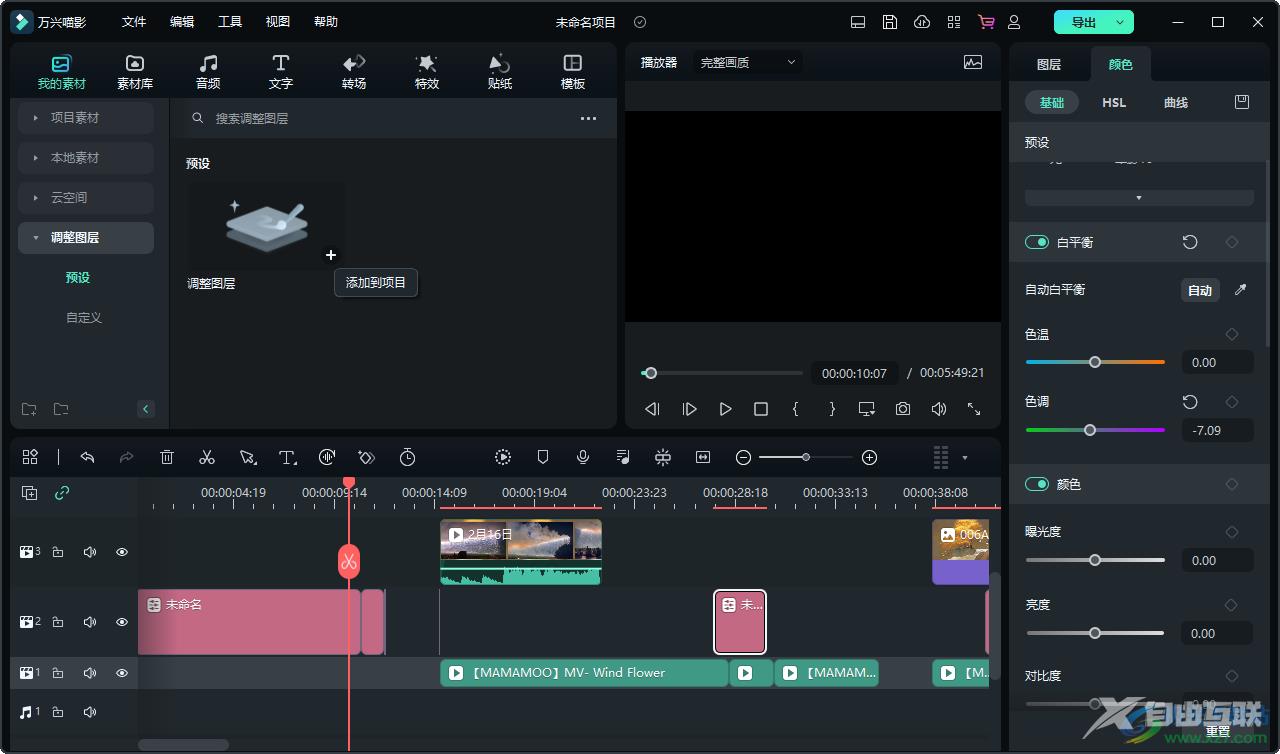The image size is (1280, 754).
Task: Save color preset with disk icon
Action: tap(1242, 102)
